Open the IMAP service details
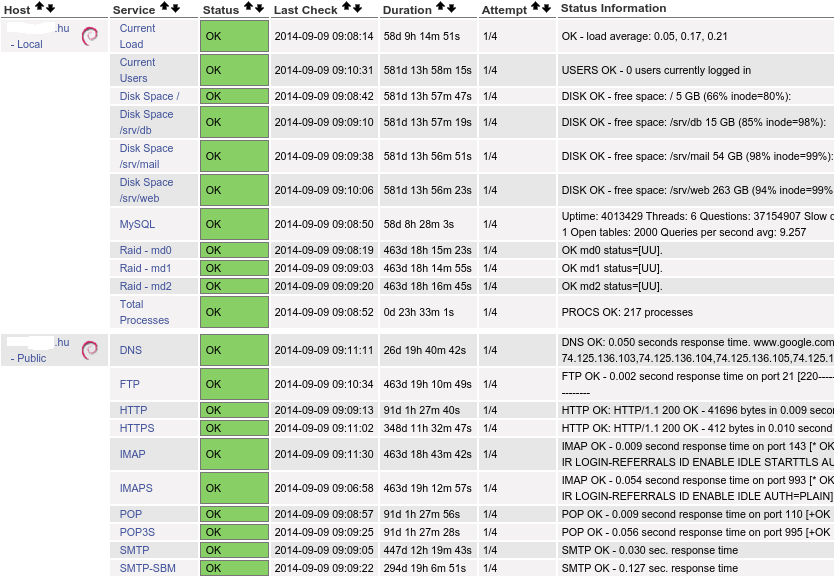834x578 pixels. click(132, 455)
